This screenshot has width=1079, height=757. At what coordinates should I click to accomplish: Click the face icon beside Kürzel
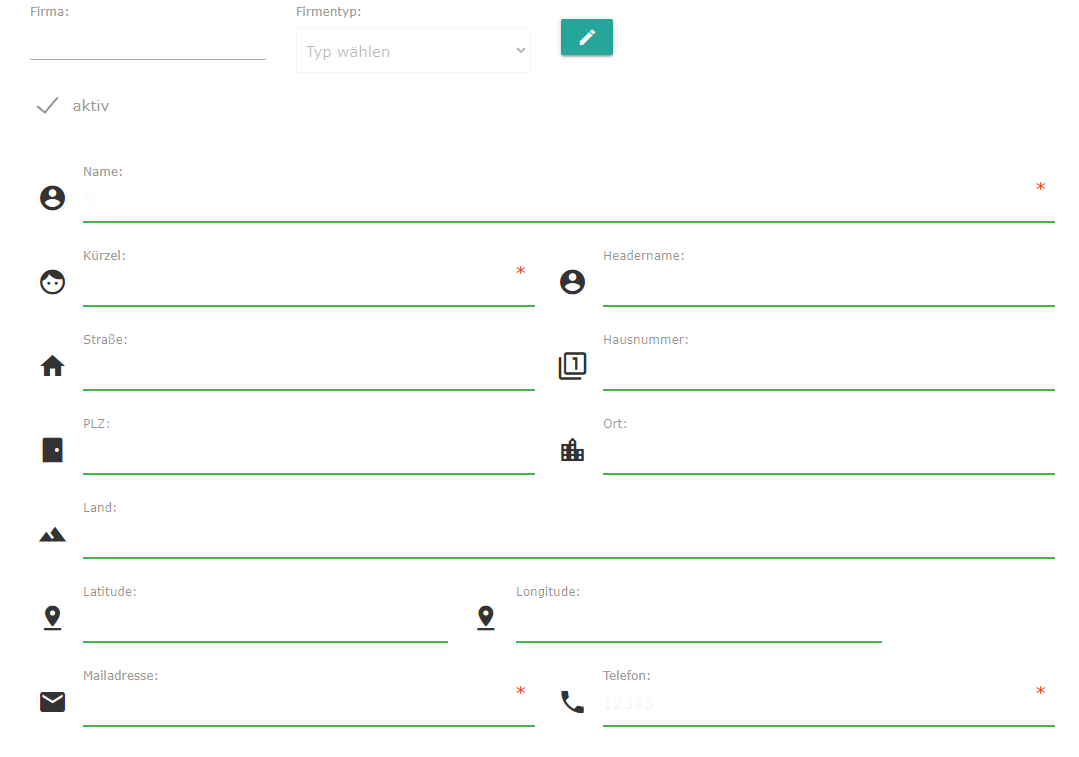tap(52, 282)
